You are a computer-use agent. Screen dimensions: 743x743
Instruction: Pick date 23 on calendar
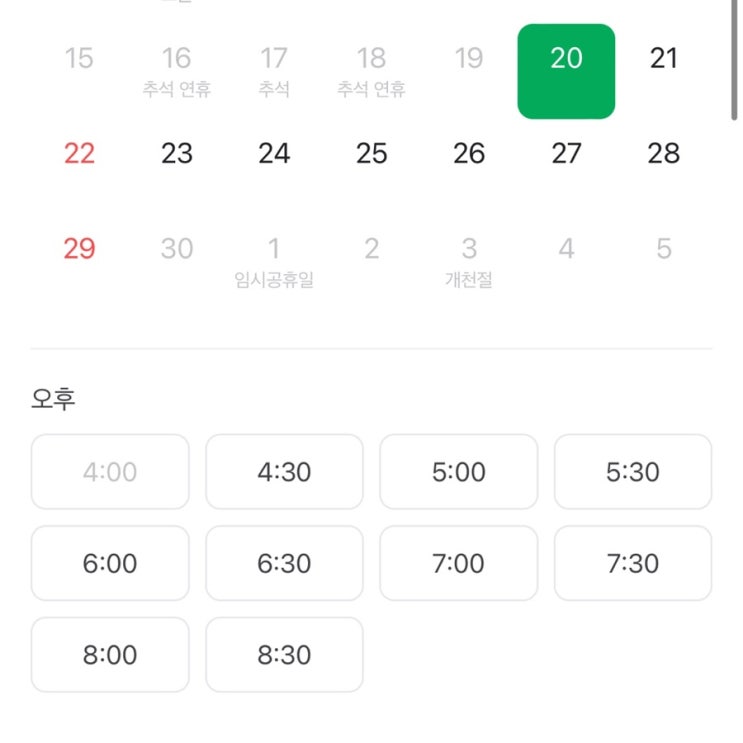tap(177, 153)
